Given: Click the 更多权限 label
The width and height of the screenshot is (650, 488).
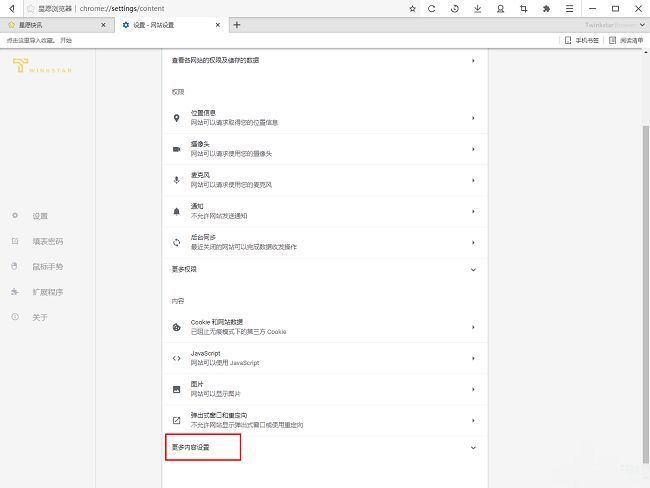Looking at the screenshot, I should tap(184, 269).
